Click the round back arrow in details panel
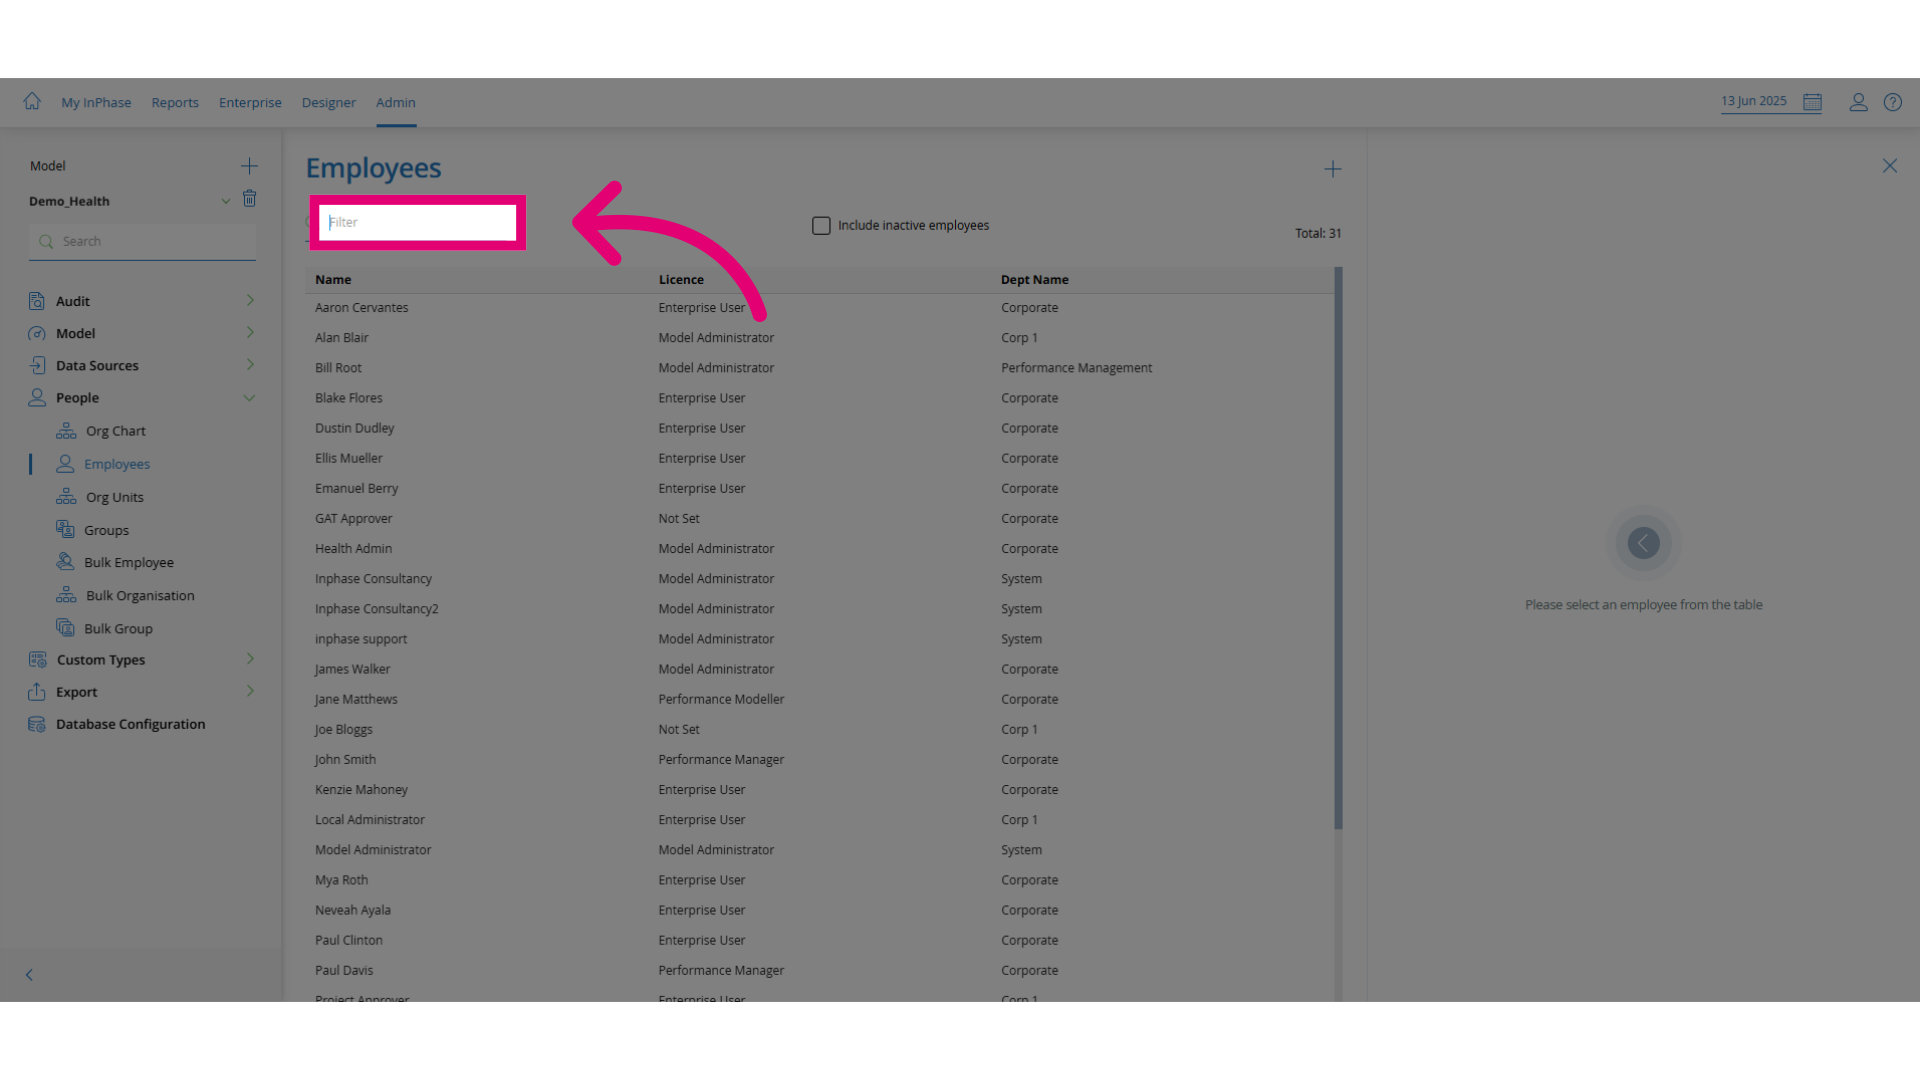 1643,543
